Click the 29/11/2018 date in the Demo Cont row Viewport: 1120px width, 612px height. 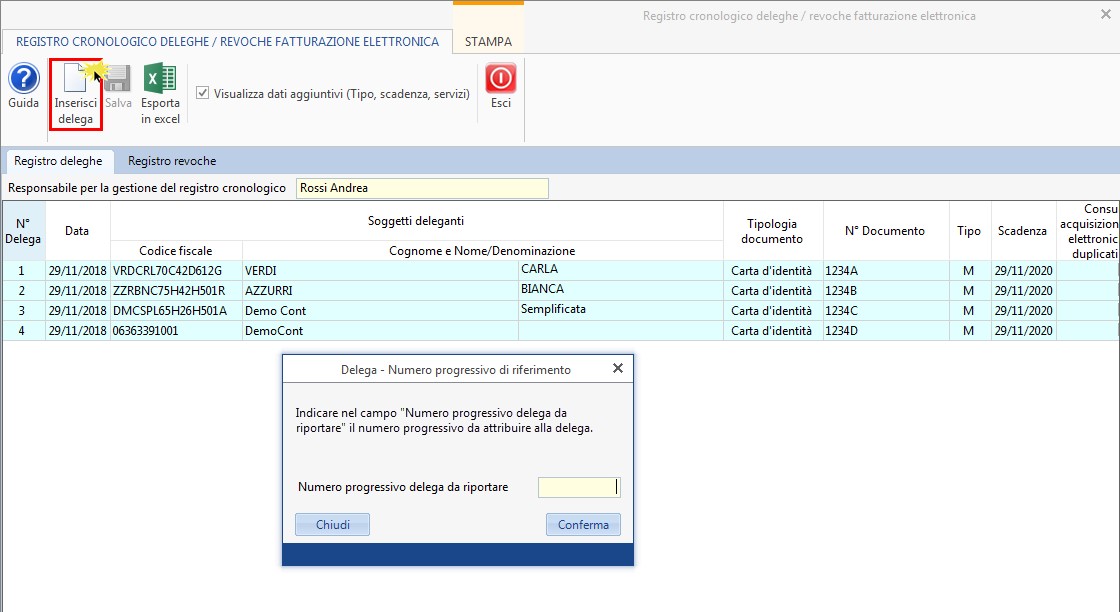coord(77,311)
